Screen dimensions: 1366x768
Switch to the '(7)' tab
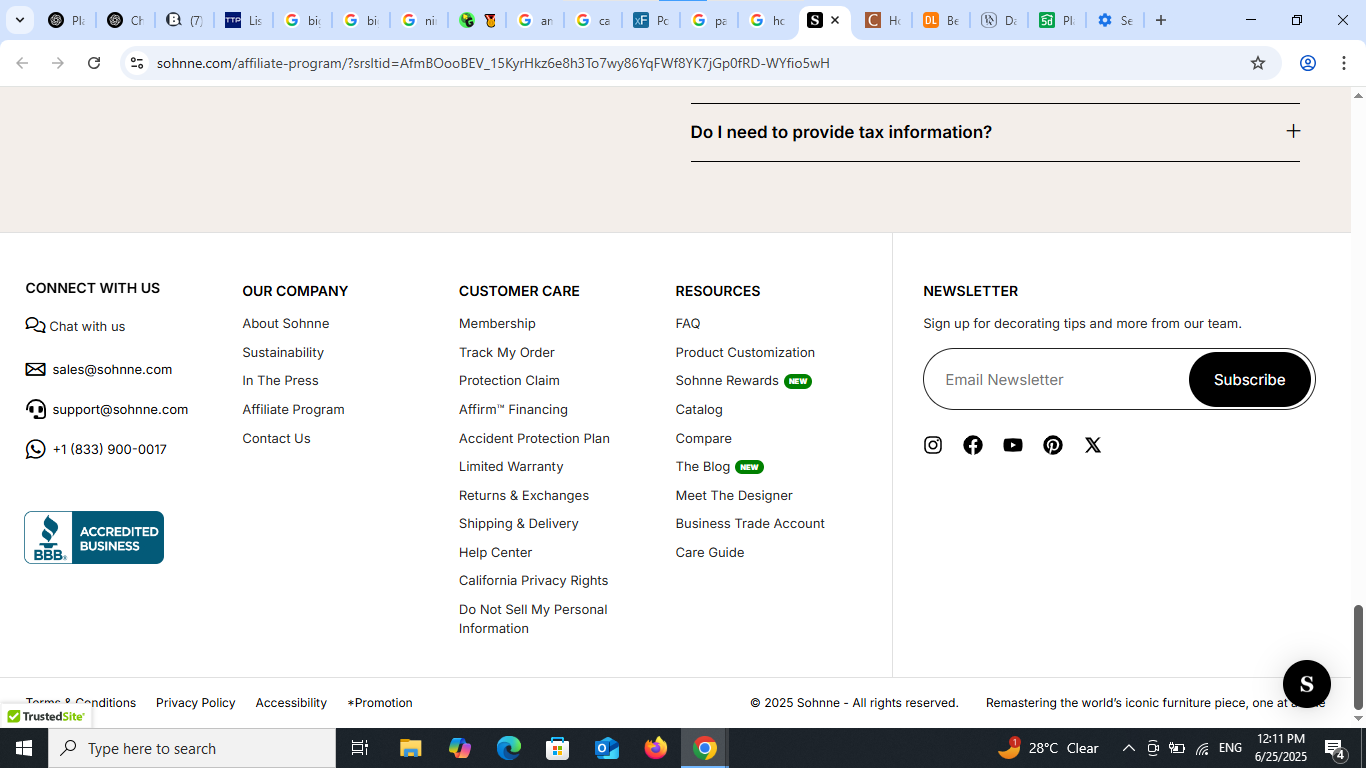tap(184, 20)
